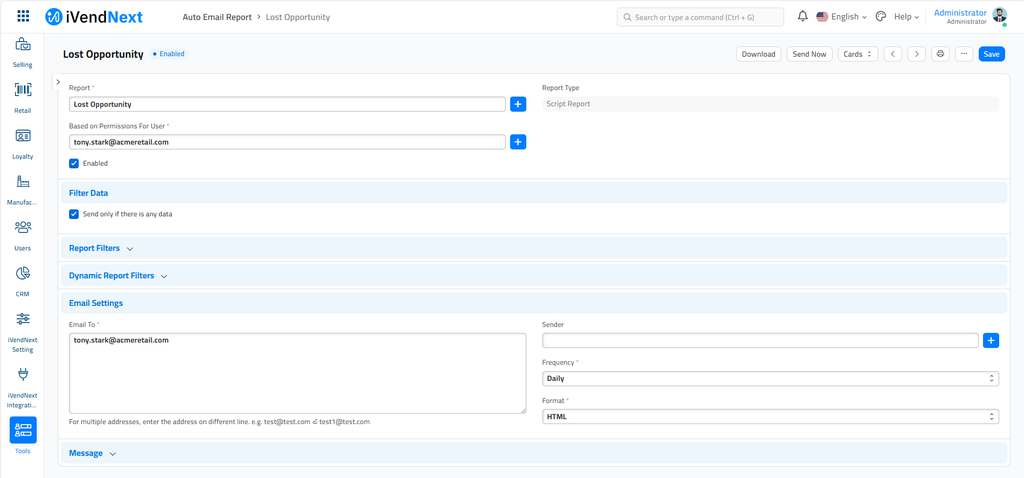Open iVendNext Setting sliders icon
The image size is (1024, 478).
click(x=22, y=320)
